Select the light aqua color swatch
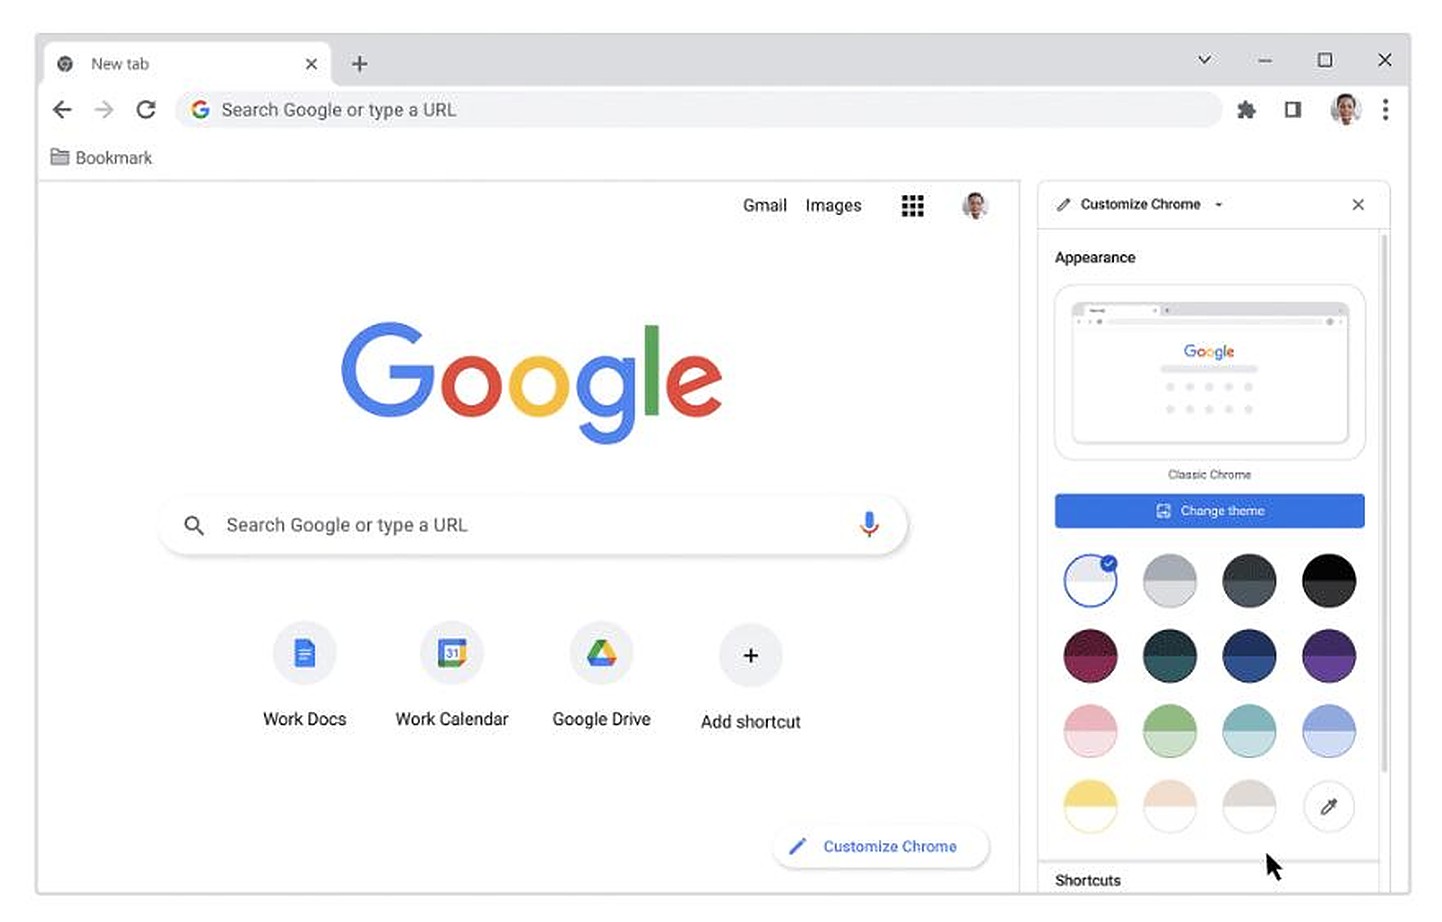Image resolution: width=1442 pixels, height=922 pixels. (1249, 731)
